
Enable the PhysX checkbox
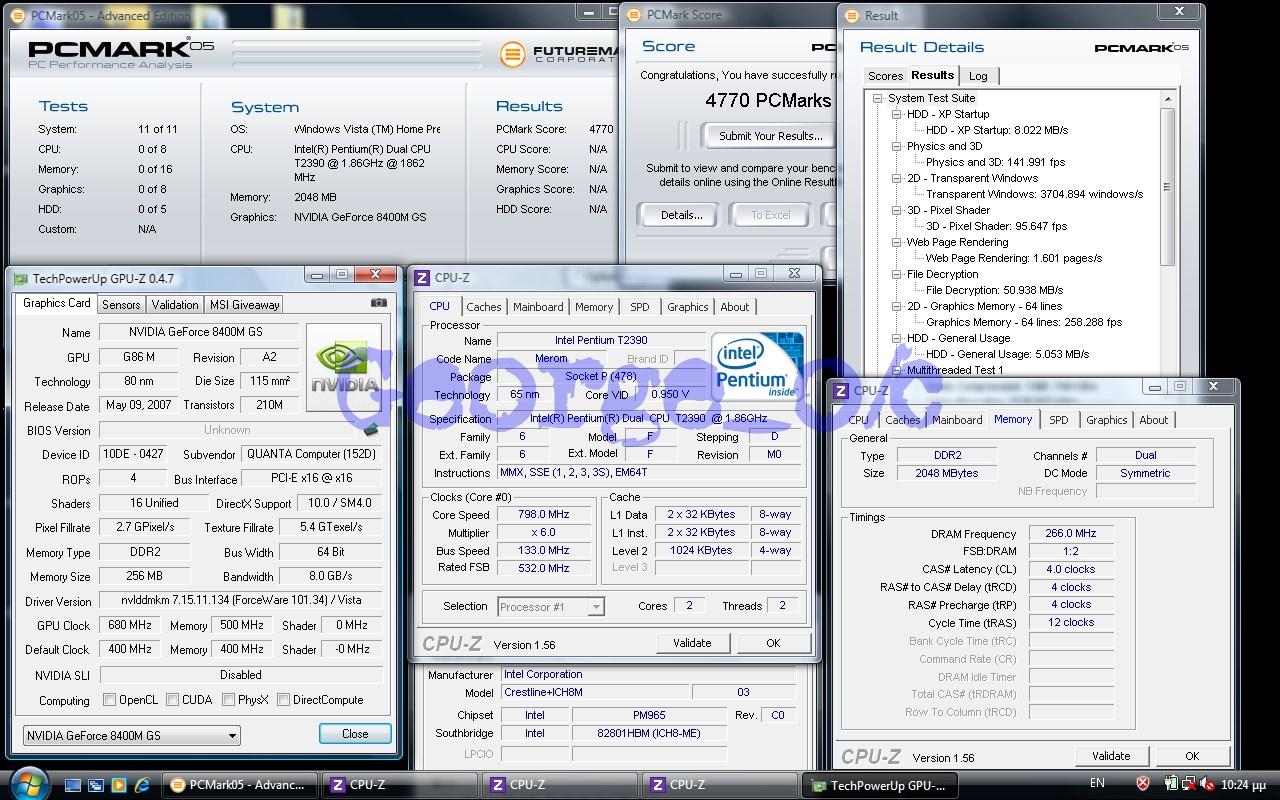click(229, 700)
